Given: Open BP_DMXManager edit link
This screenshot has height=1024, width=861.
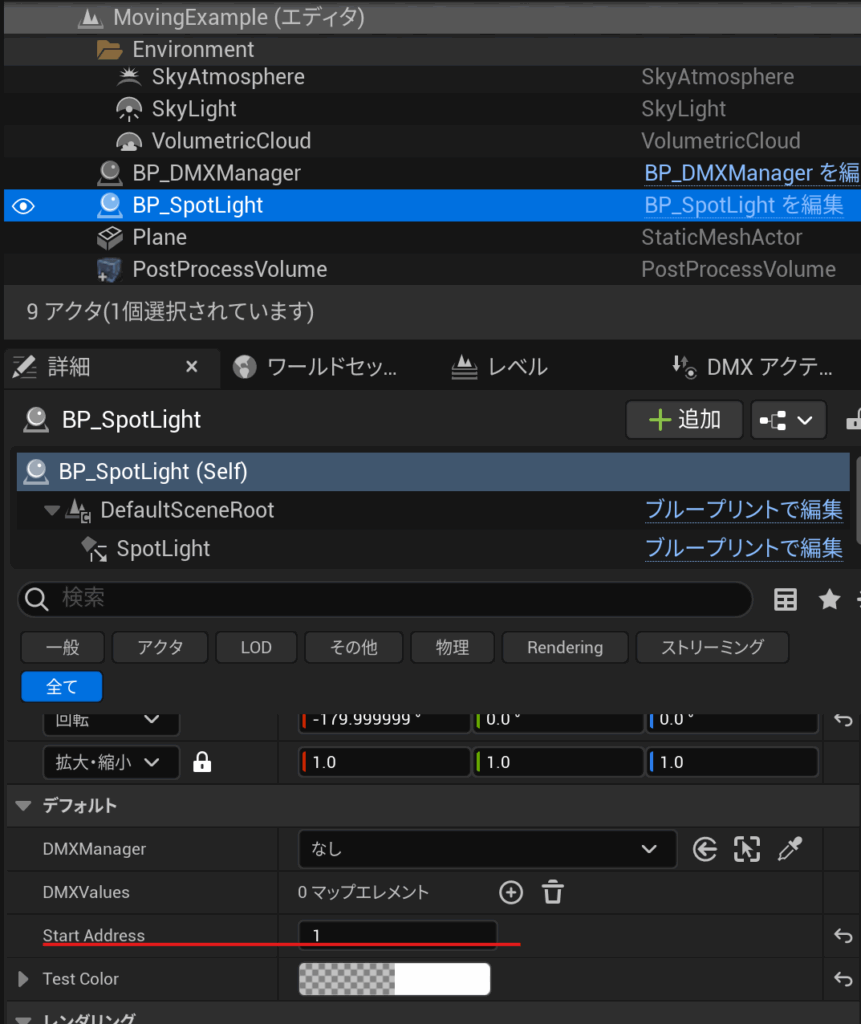Looking at the screenshot, I should click(x=752, y=173).
